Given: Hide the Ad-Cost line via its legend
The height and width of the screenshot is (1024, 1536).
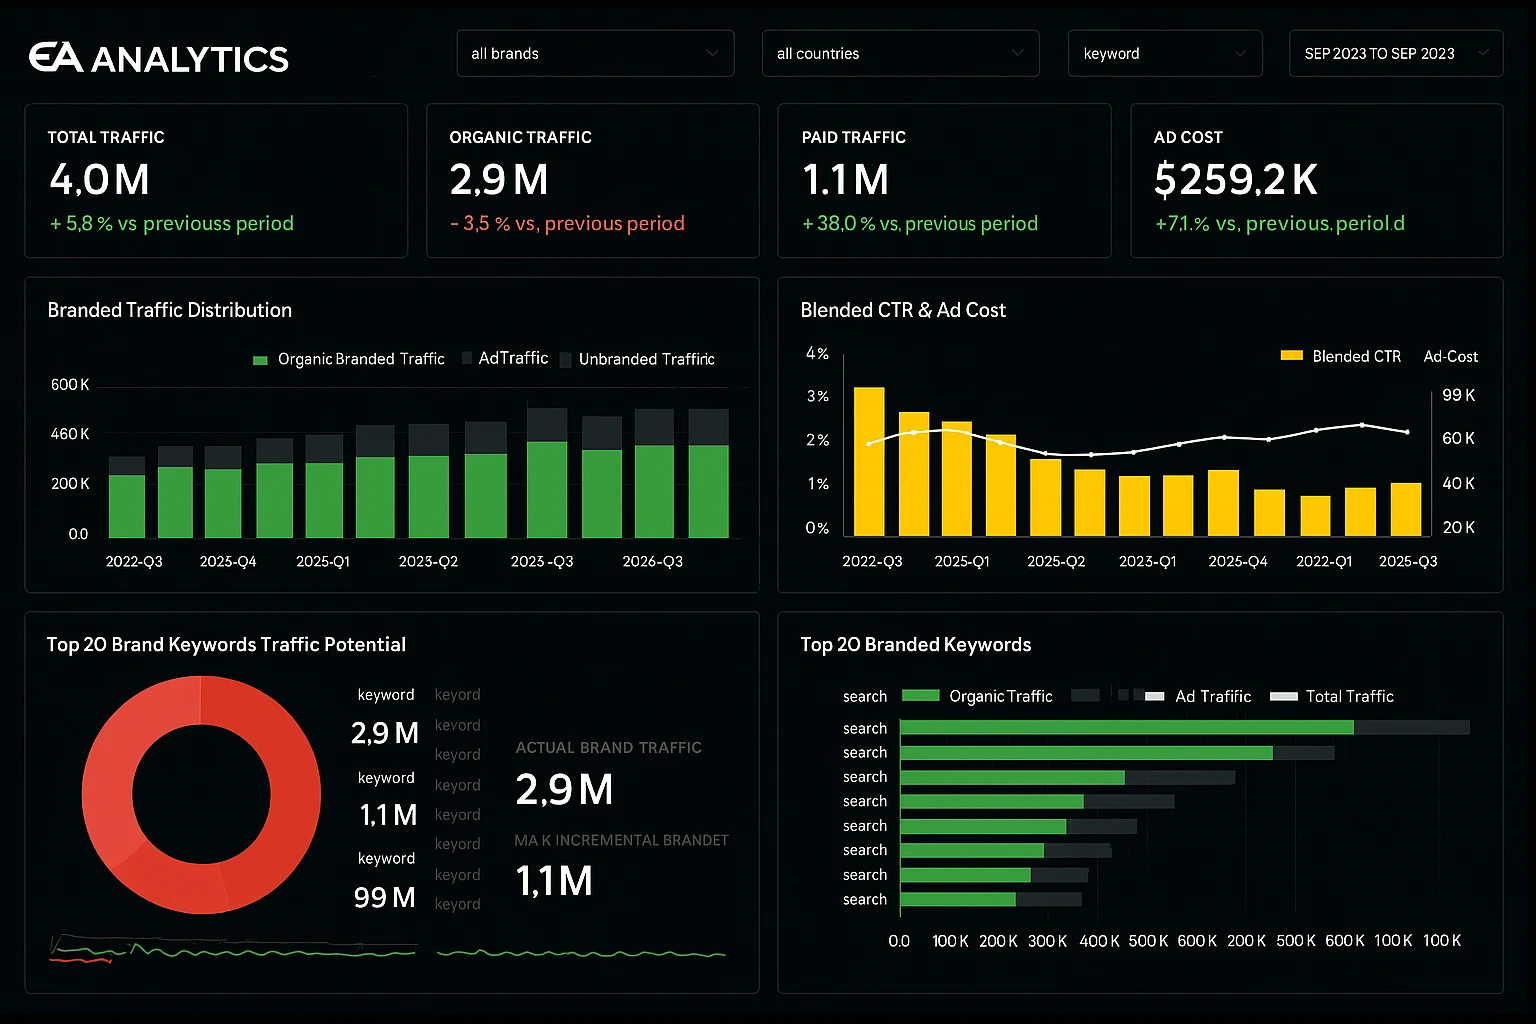Looking at the screenshot, I should pos(1450,355).
